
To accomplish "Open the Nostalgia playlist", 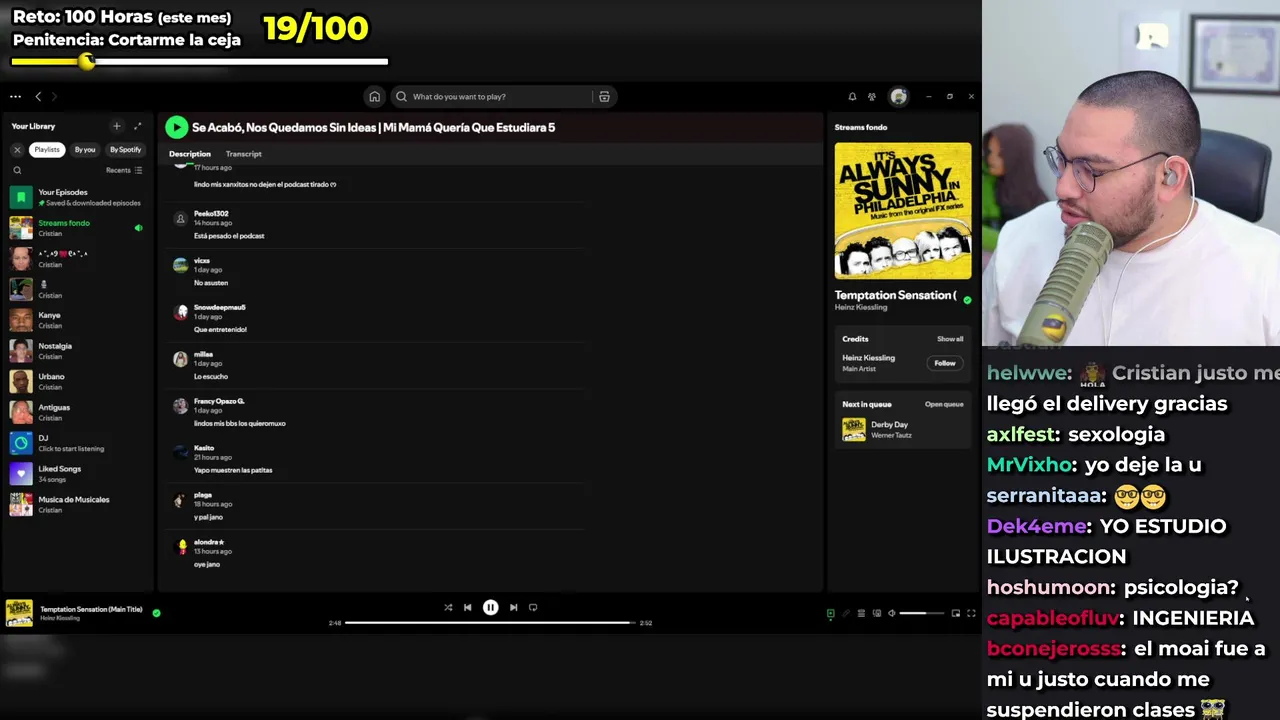I will tap(78, 351).
